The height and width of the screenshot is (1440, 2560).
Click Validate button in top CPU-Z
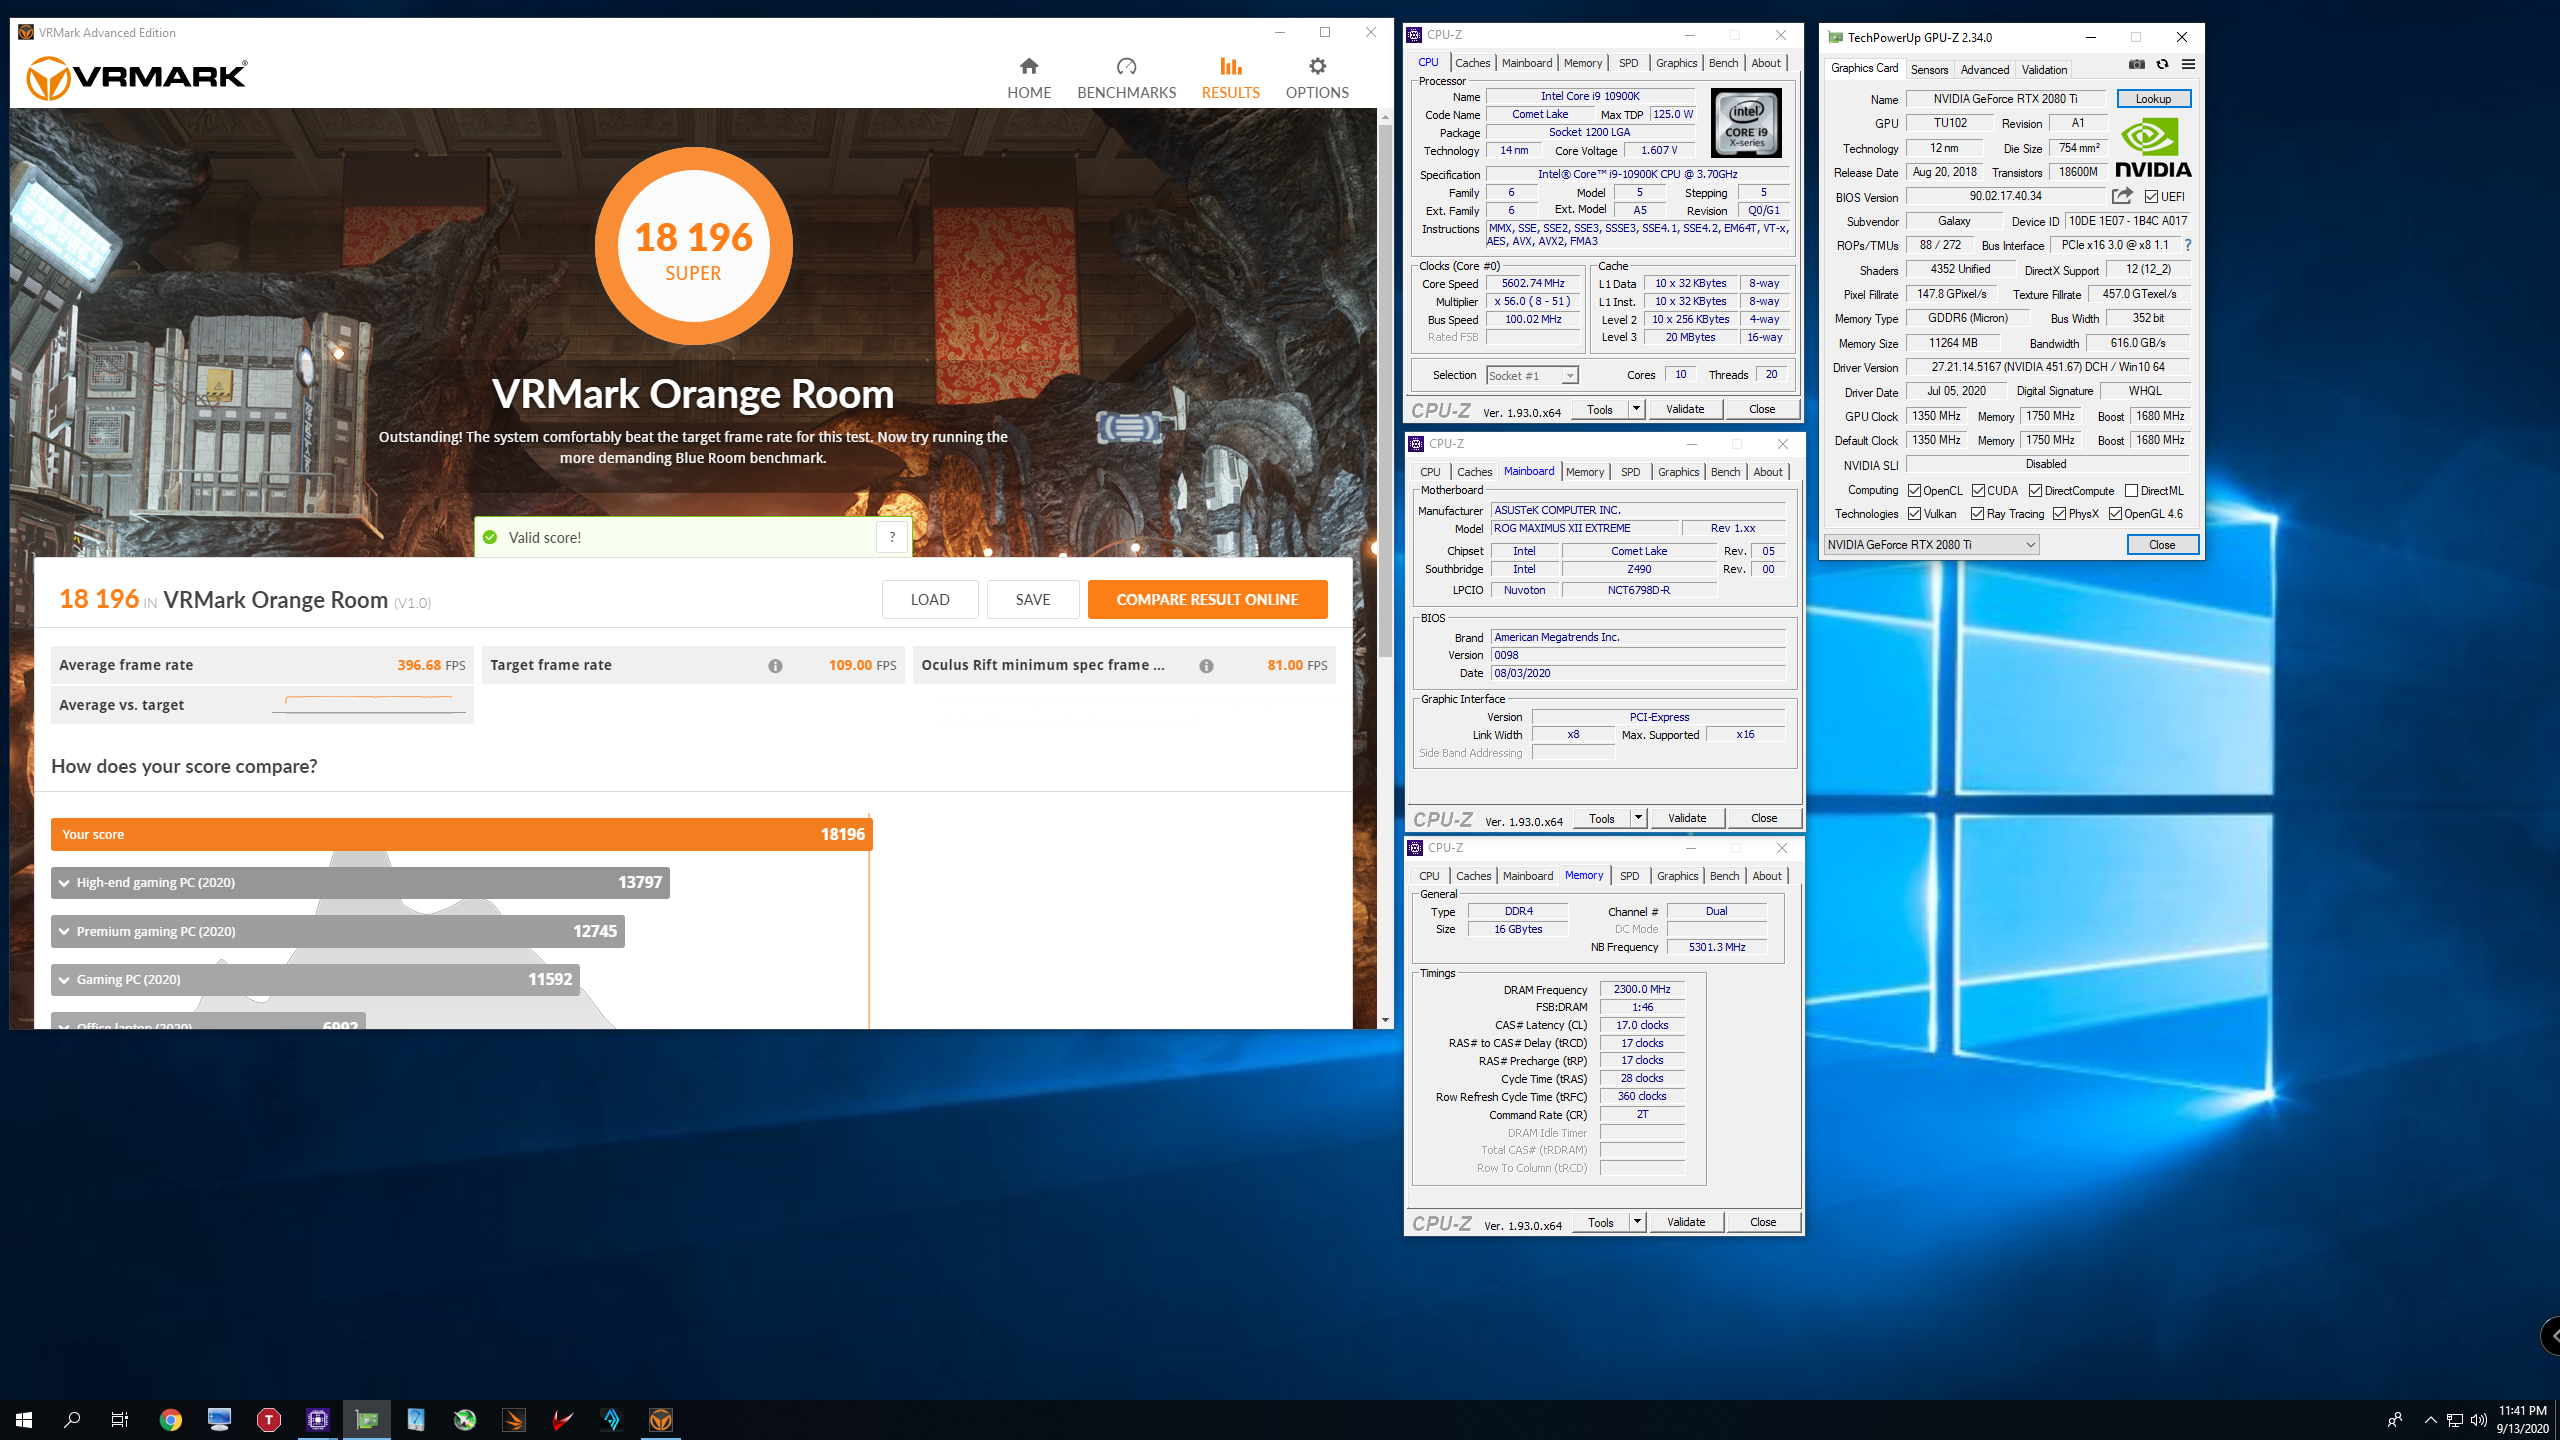(1685, 409)
